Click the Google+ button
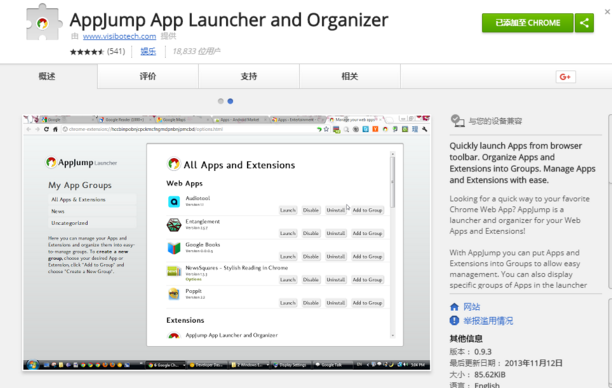 click(565, 77)
